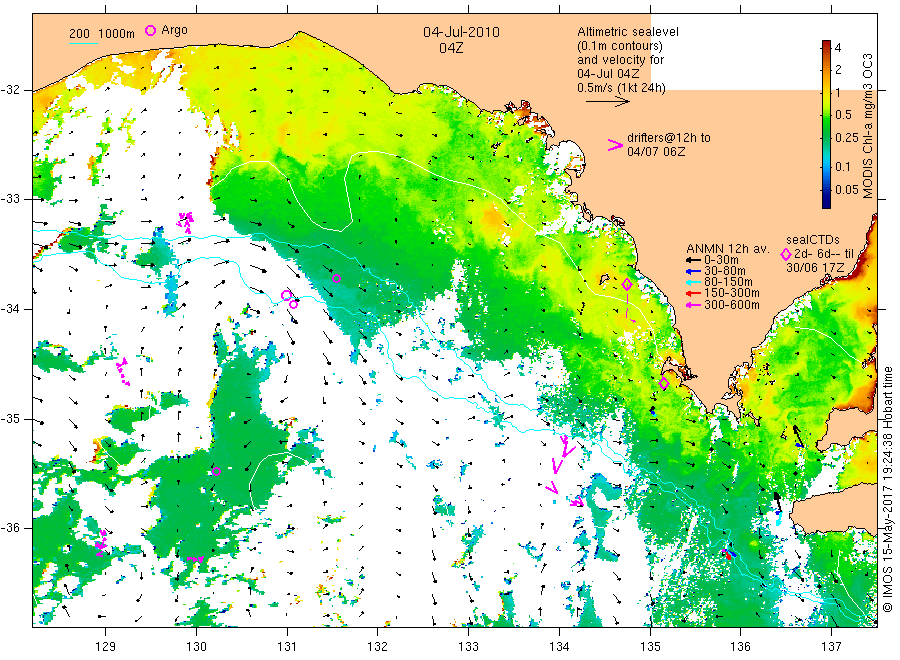Click the '-36' latitude axis label

click(x=11, y=528)
